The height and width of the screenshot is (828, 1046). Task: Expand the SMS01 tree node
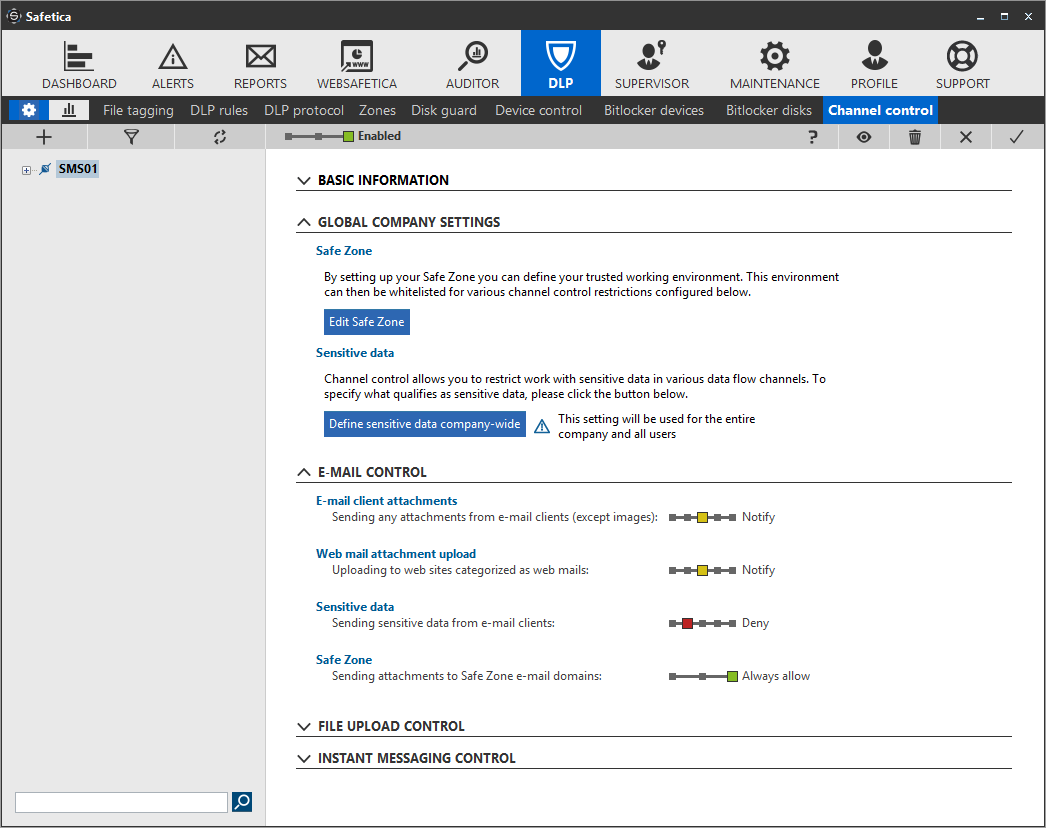coord(26,170)
